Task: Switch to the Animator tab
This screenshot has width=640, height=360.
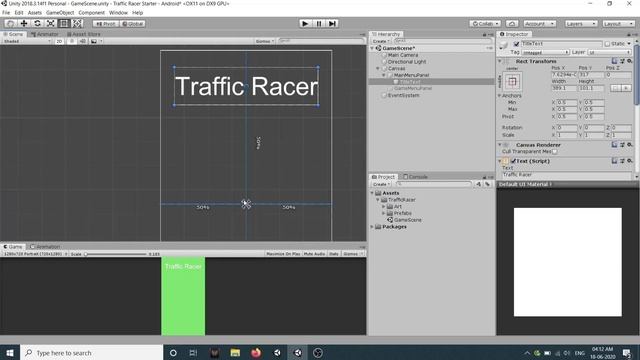Action: [x=45, y=34]
